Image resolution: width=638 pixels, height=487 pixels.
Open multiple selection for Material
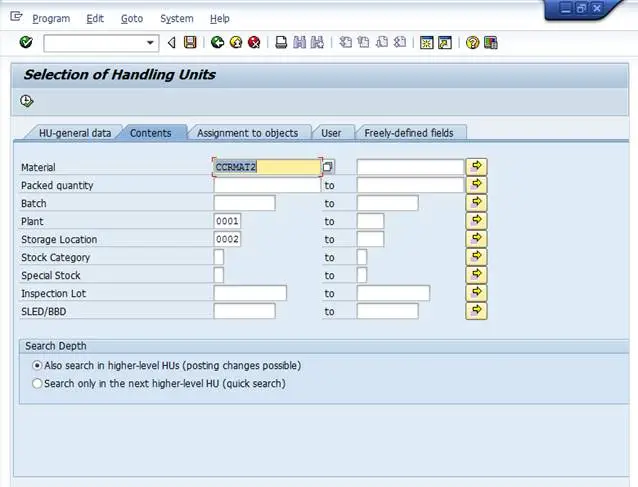[476, 167]
